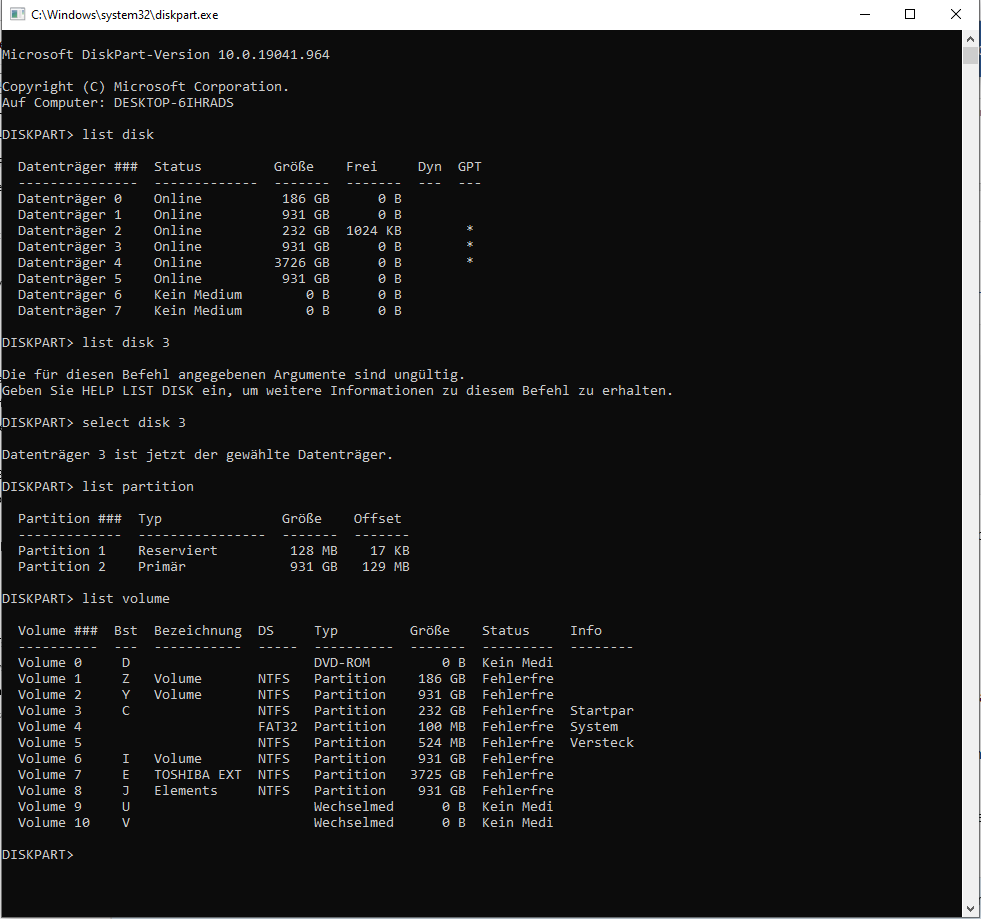Screen dimensions: 981x919
Task: Click the 'Datenträger 0' row with 186 GB
Action: (x=210, y=198)
